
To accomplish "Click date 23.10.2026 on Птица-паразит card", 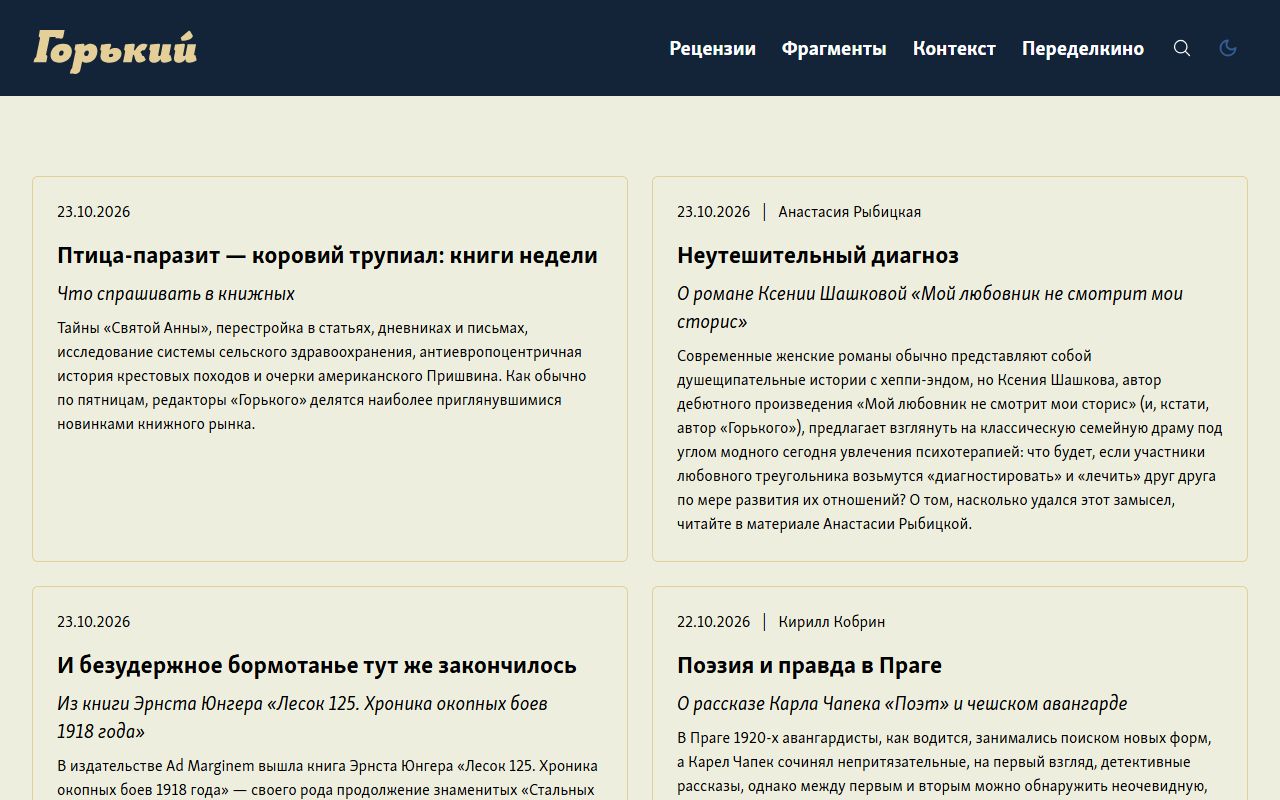I will [x=94, y=212].
